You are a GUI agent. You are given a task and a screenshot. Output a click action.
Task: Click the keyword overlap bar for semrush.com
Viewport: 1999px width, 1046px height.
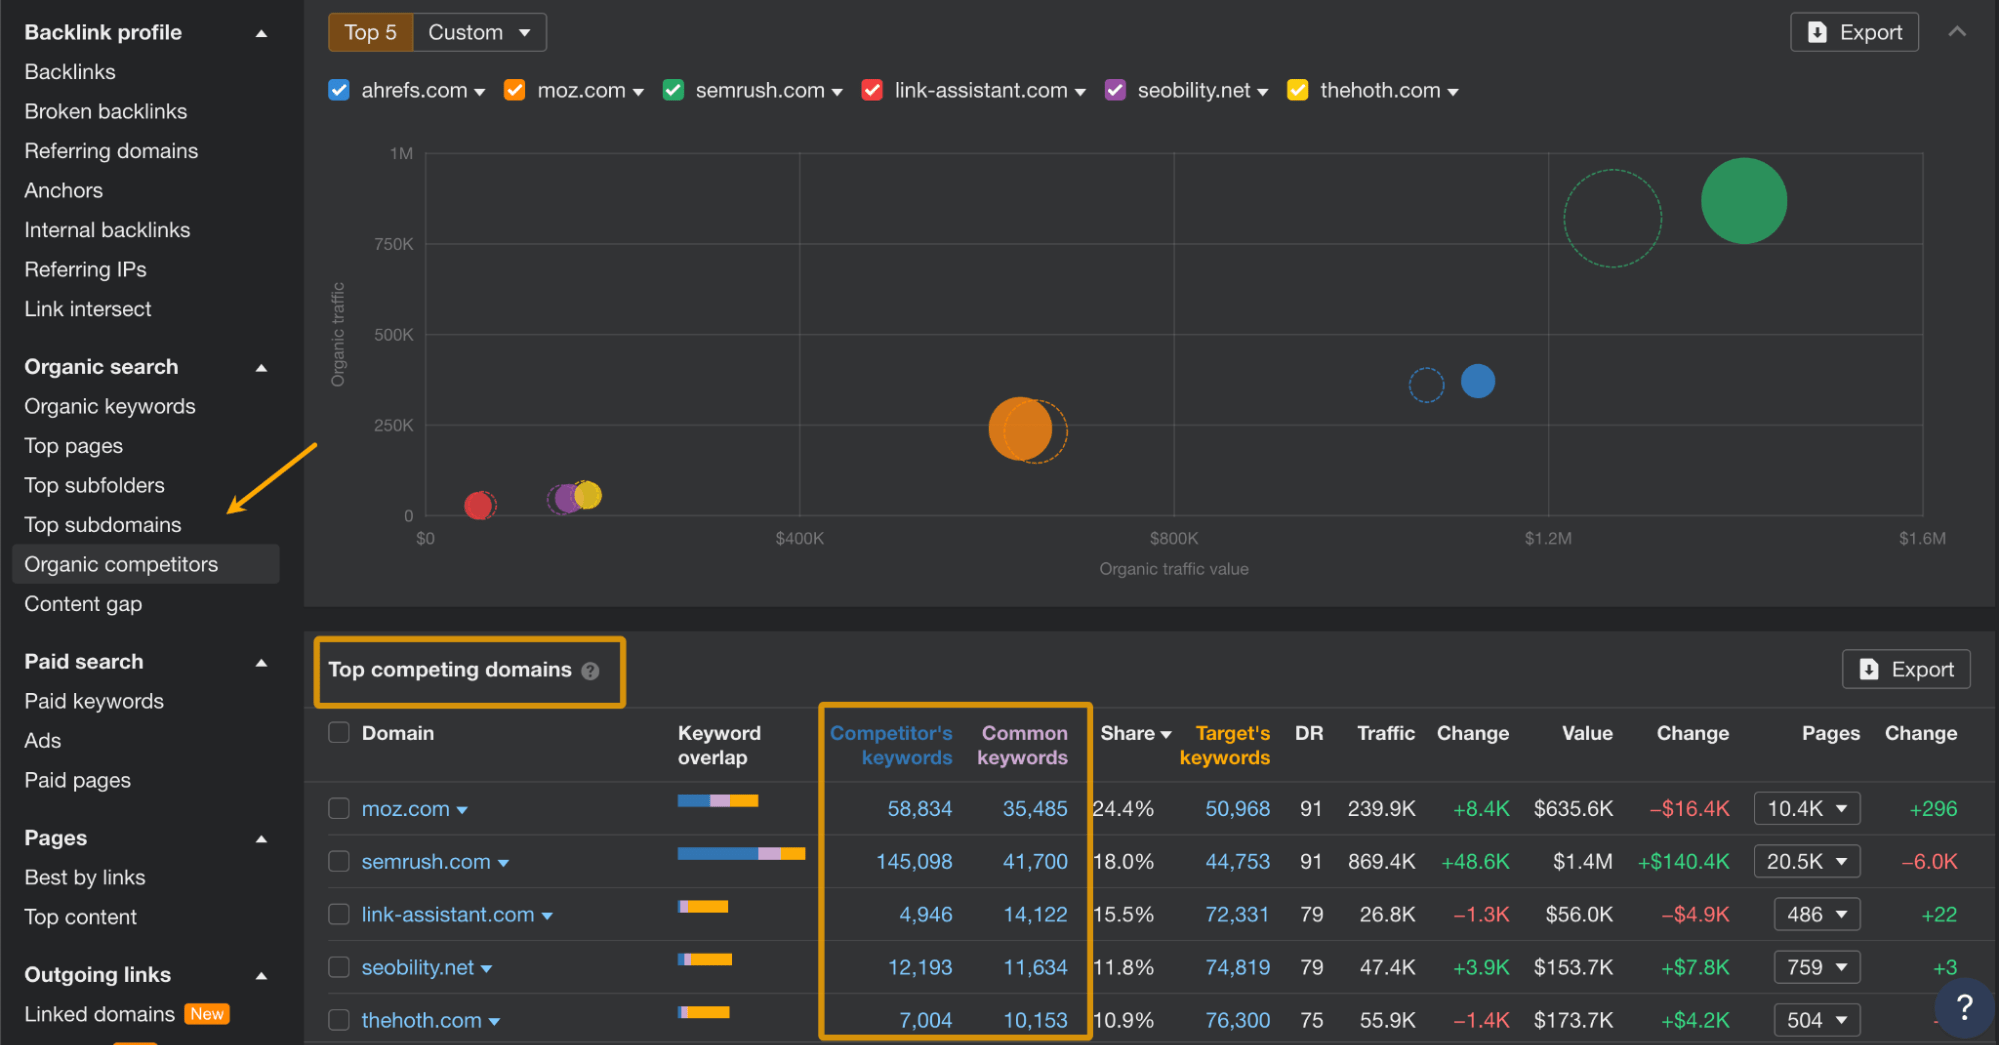point(740,853)
